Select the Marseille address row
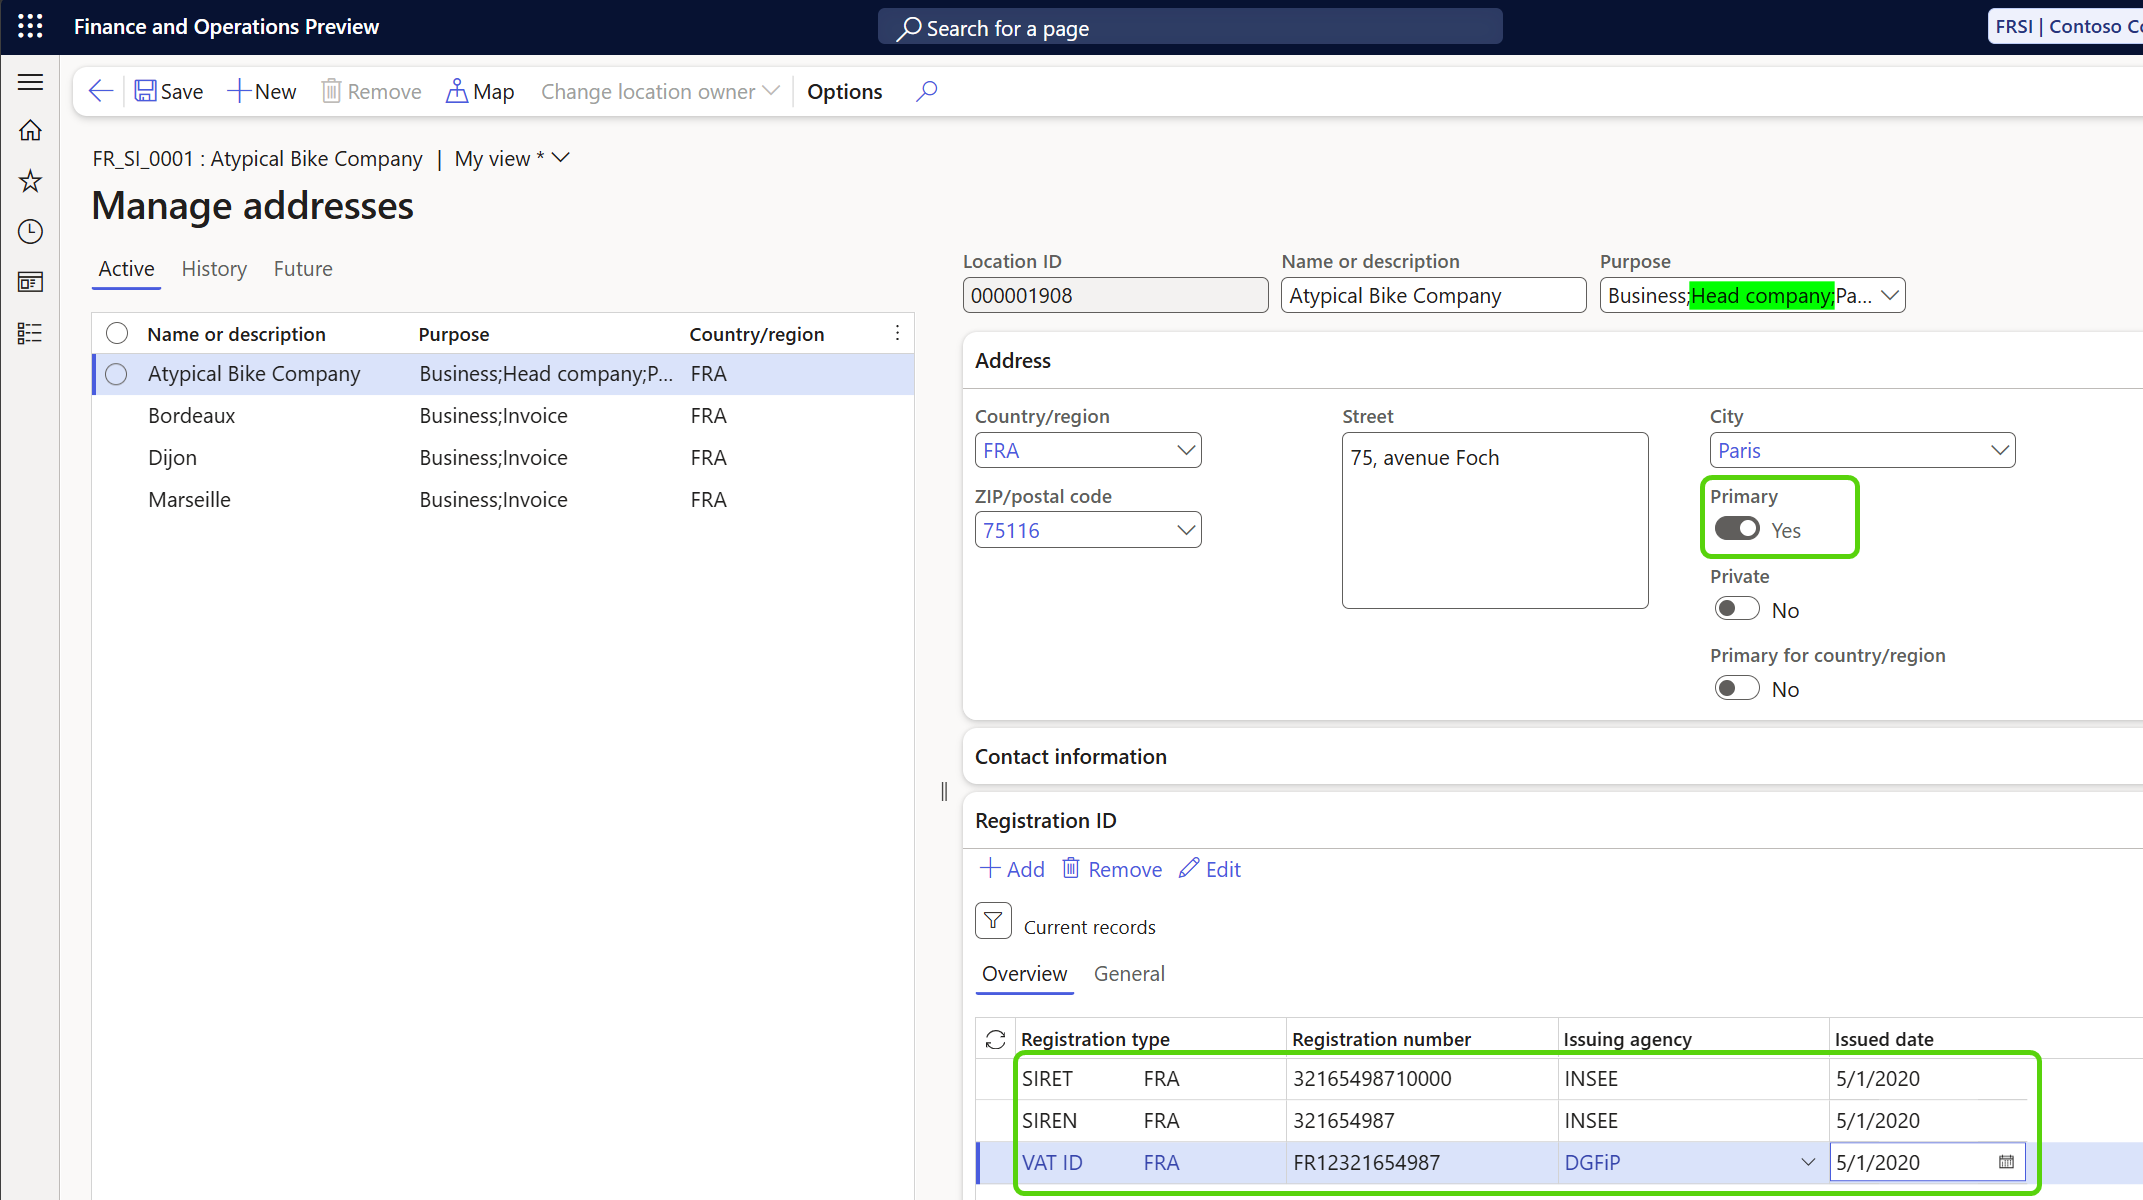 click(503, 500)
